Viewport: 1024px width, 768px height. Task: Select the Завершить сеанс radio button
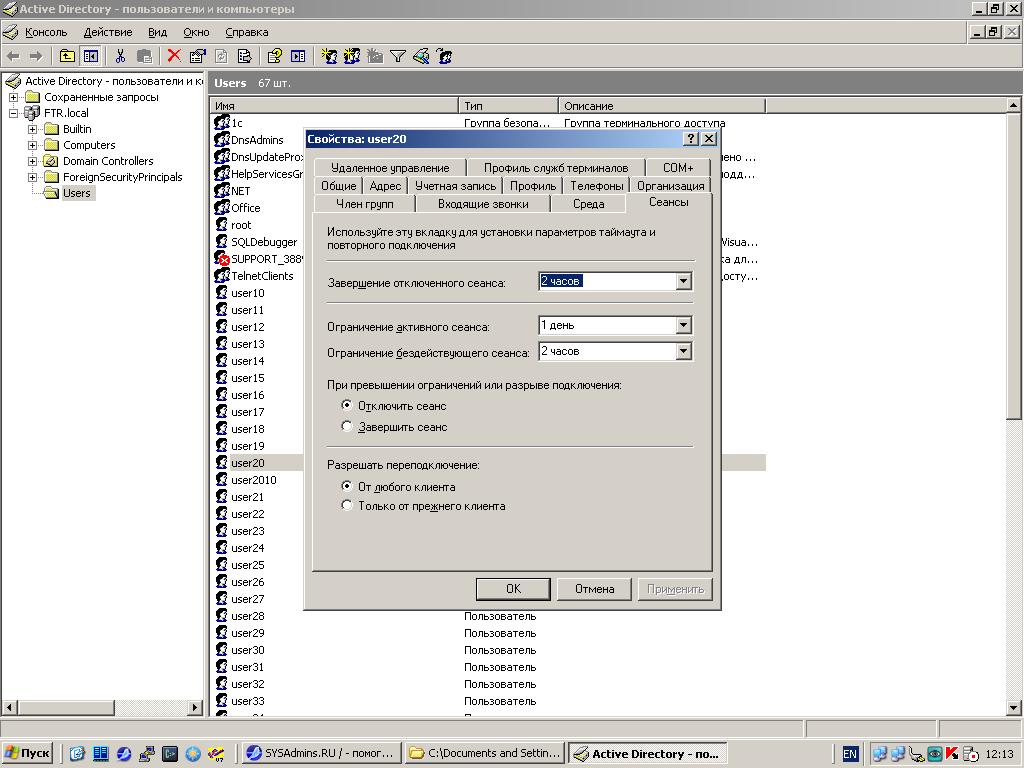pos(347,426)
